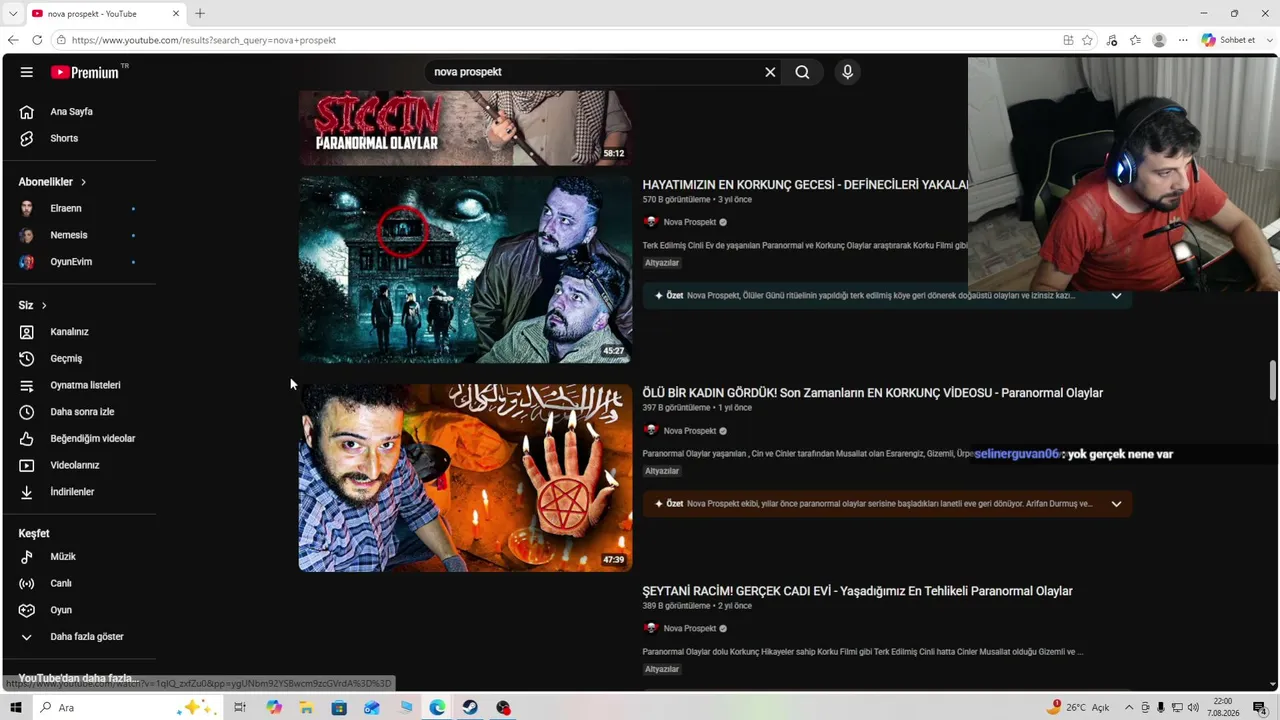Open the browser Settings and more menu
The width and height of the screenshot is (1280, 720).
coord(1183,40)
